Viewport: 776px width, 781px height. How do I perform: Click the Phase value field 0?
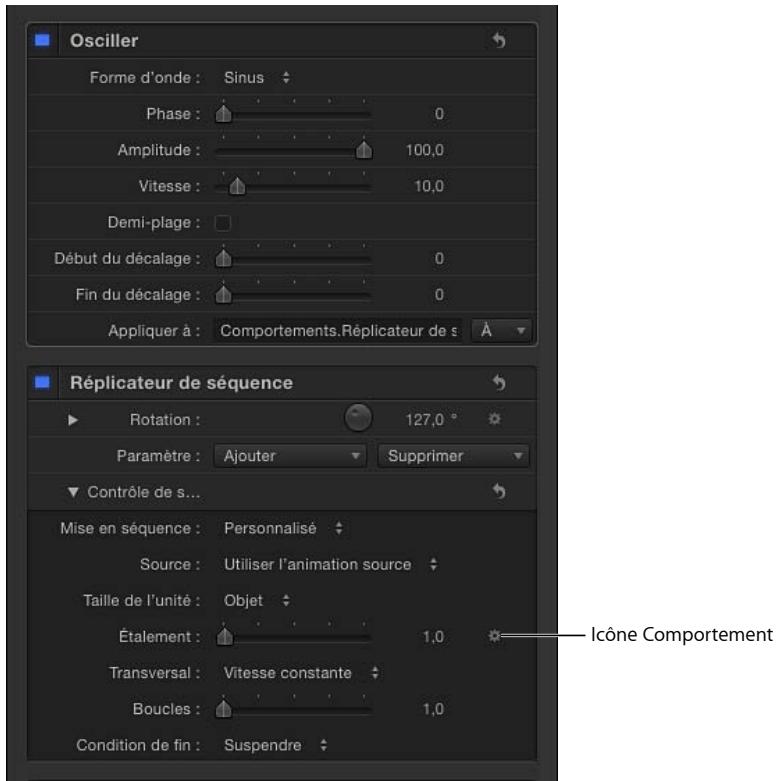coord(439,114)
